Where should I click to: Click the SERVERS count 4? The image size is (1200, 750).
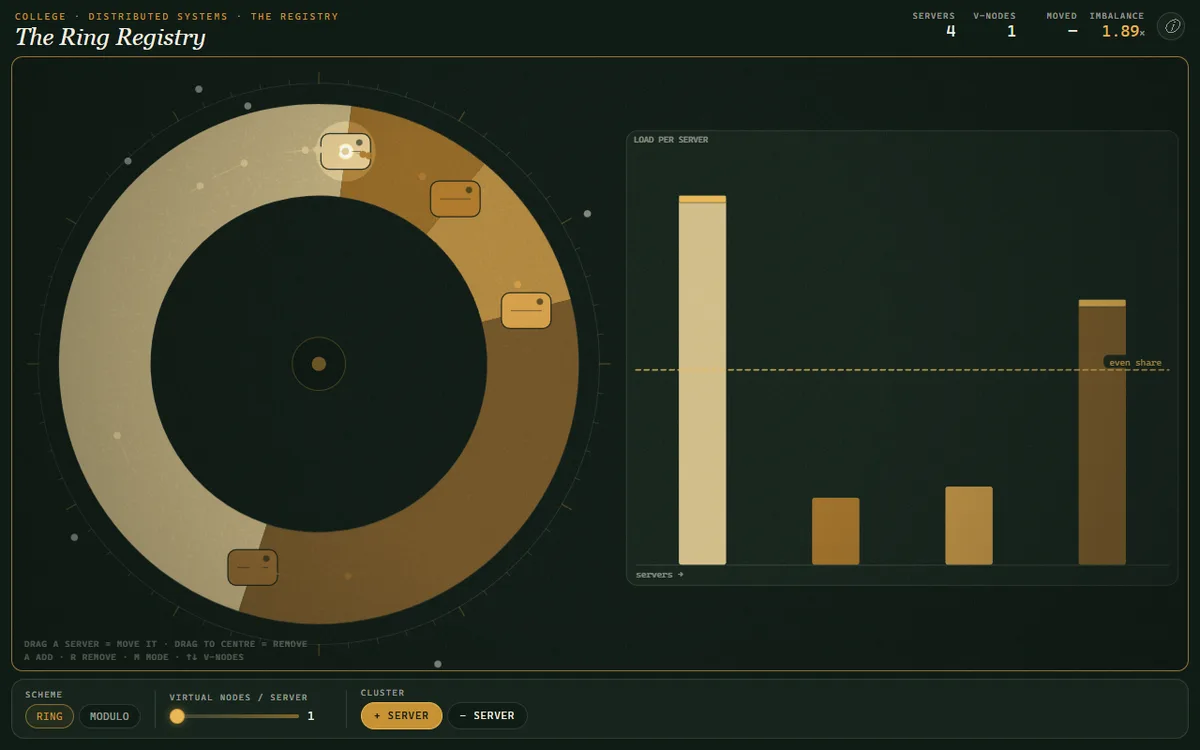pyautogui.click(x=951, y=31)
